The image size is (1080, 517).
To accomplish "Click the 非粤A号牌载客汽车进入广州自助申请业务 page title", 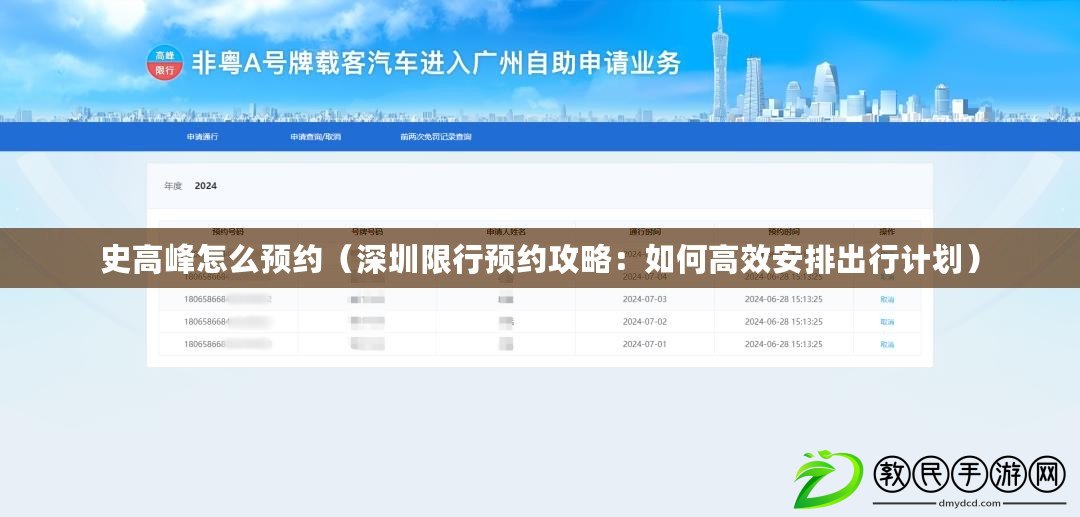I will pos(436,63).
